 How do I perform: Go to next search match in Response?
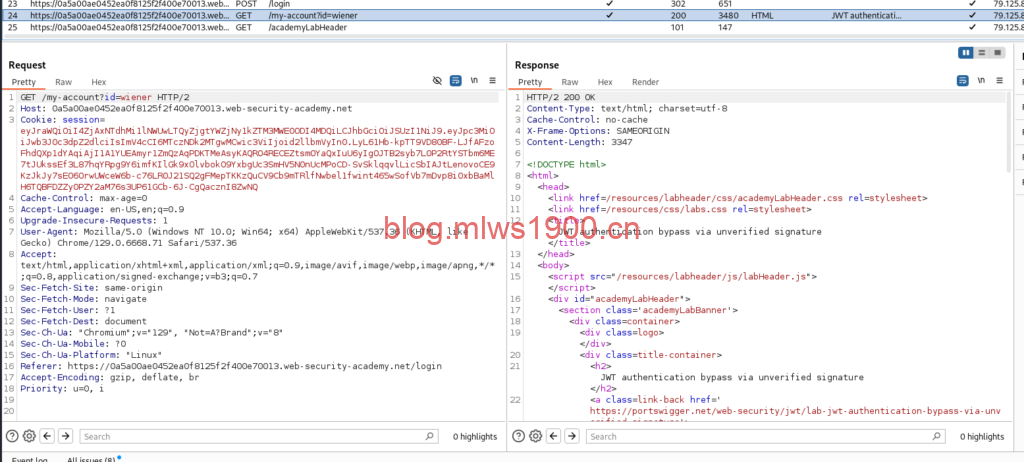[572, 436]
